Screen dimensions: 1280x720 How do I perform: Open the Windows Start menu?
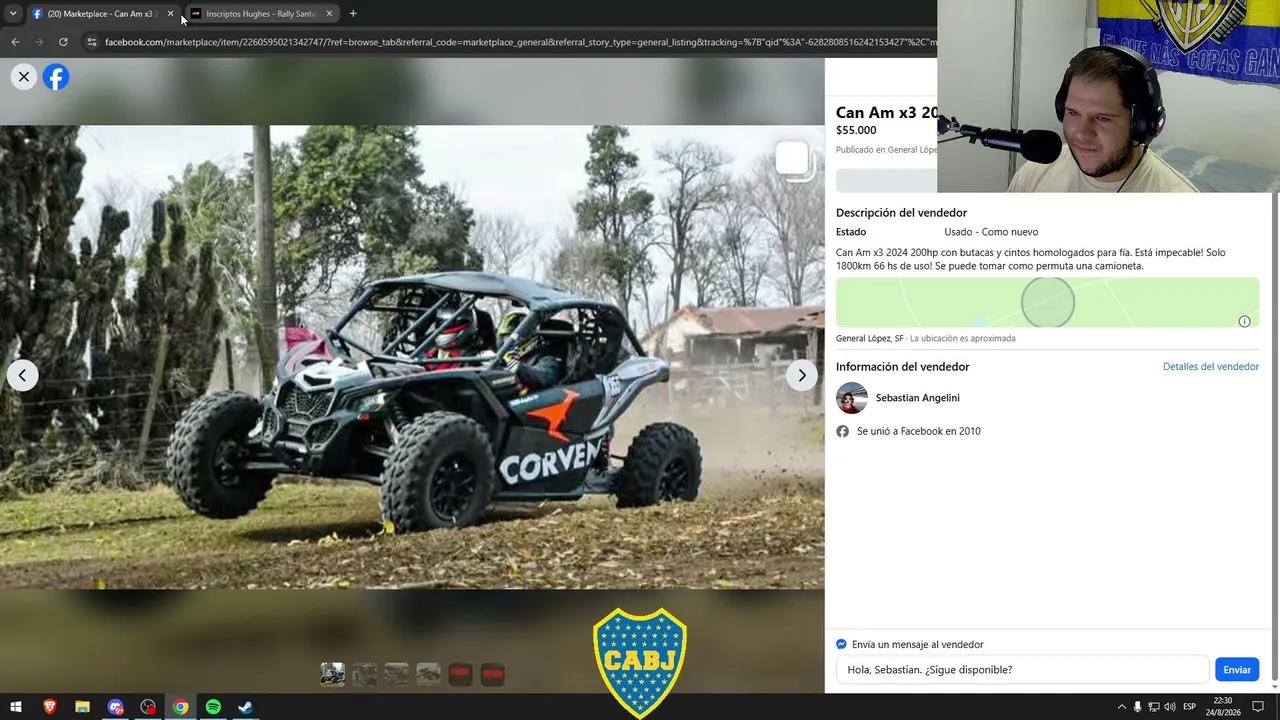16,707
